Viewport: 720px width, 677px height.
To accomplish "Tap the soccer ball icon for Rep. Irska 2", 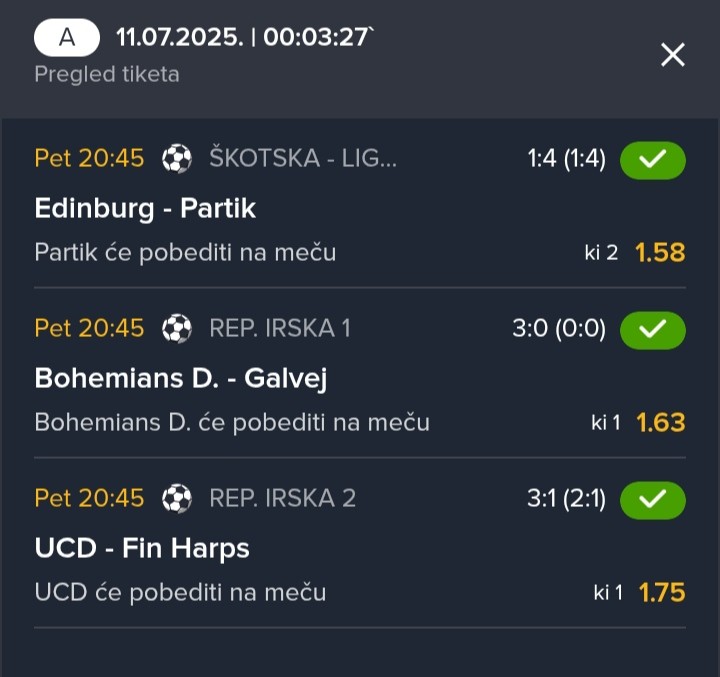I will [x=177, y=498].
